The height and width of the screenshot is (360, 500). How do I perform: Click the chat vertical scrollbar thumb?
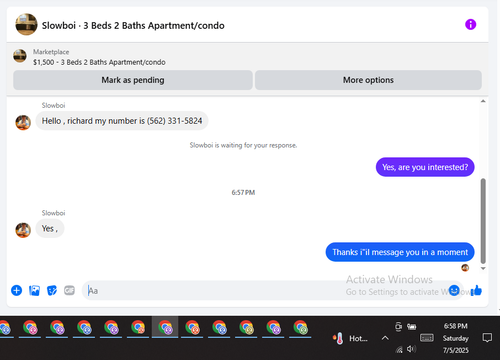pos(483,221)
